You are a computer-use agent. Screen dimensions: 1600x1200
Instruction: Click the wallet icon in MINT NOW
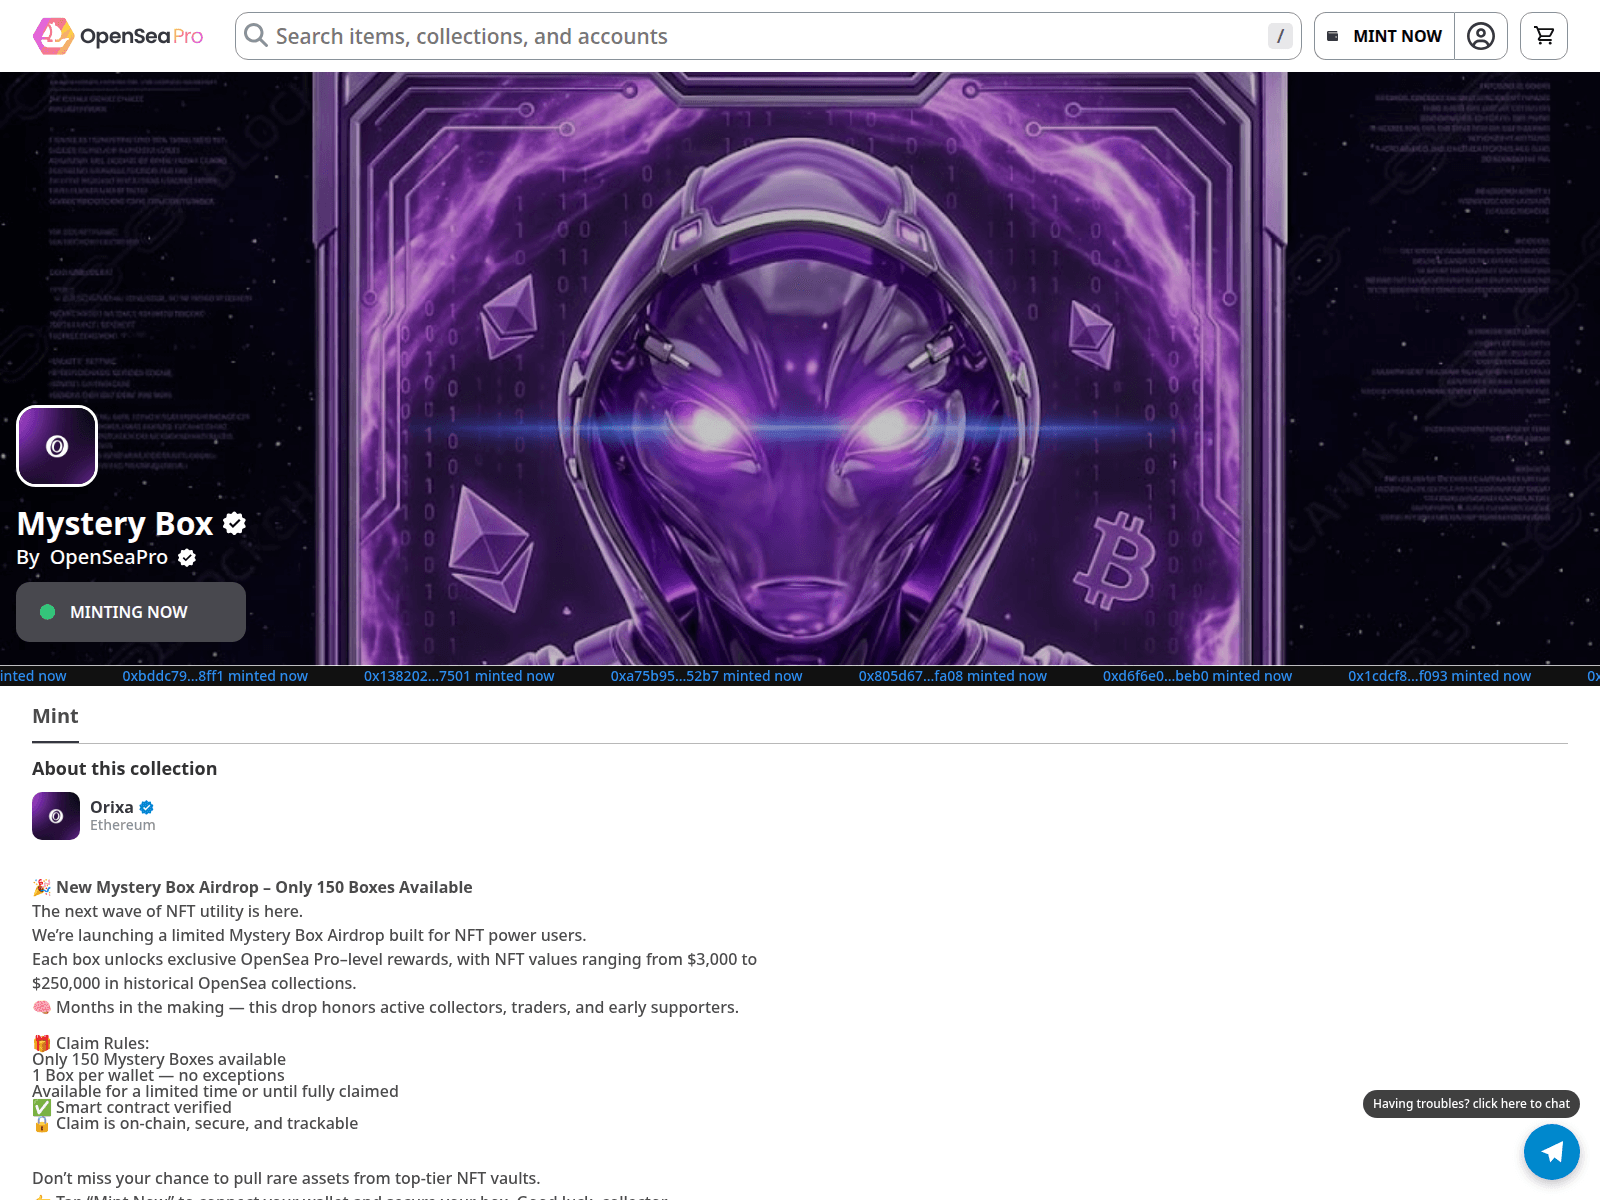coord(1332,36)
